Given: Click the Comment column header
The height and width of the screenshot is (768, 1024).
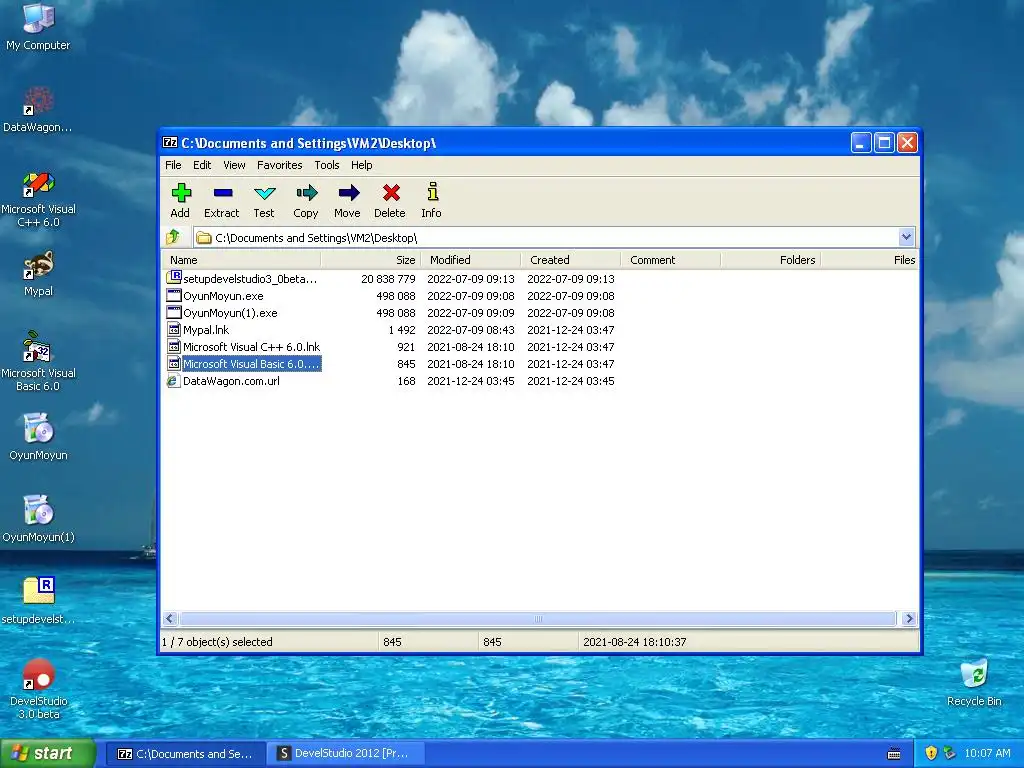Looking at the screenshot, I should coord(671,260).
